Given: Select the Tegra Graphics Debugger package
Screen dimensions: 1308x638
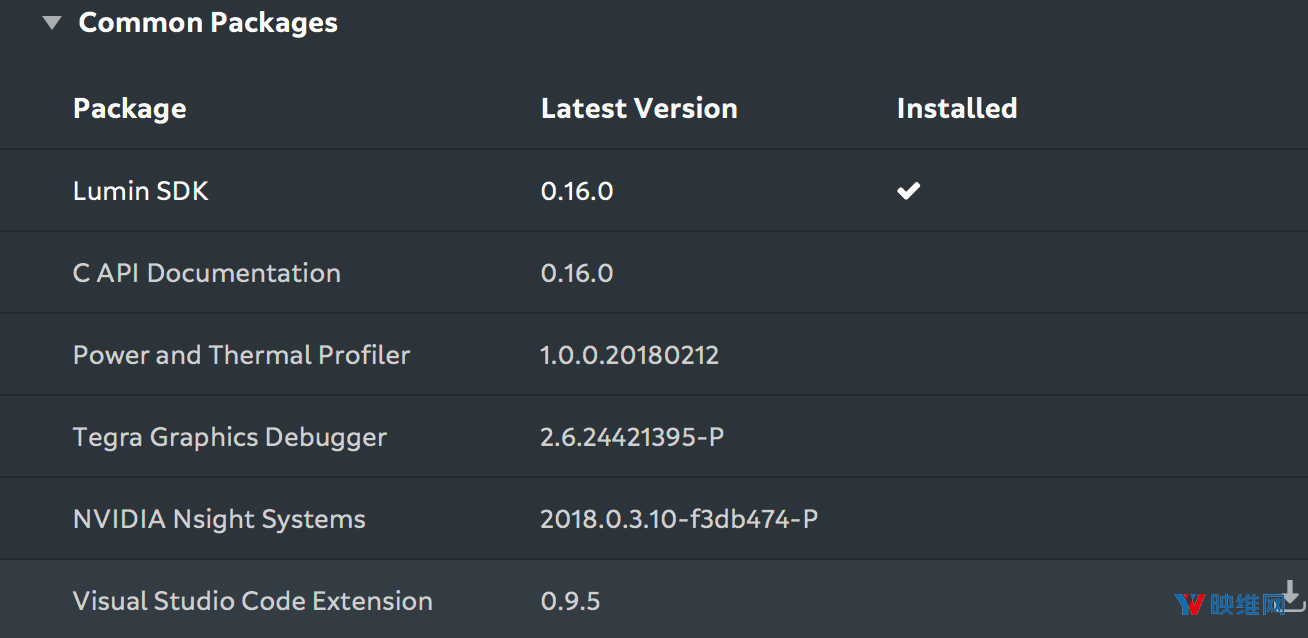Looking at the screenshot, I should coord(230,437).
